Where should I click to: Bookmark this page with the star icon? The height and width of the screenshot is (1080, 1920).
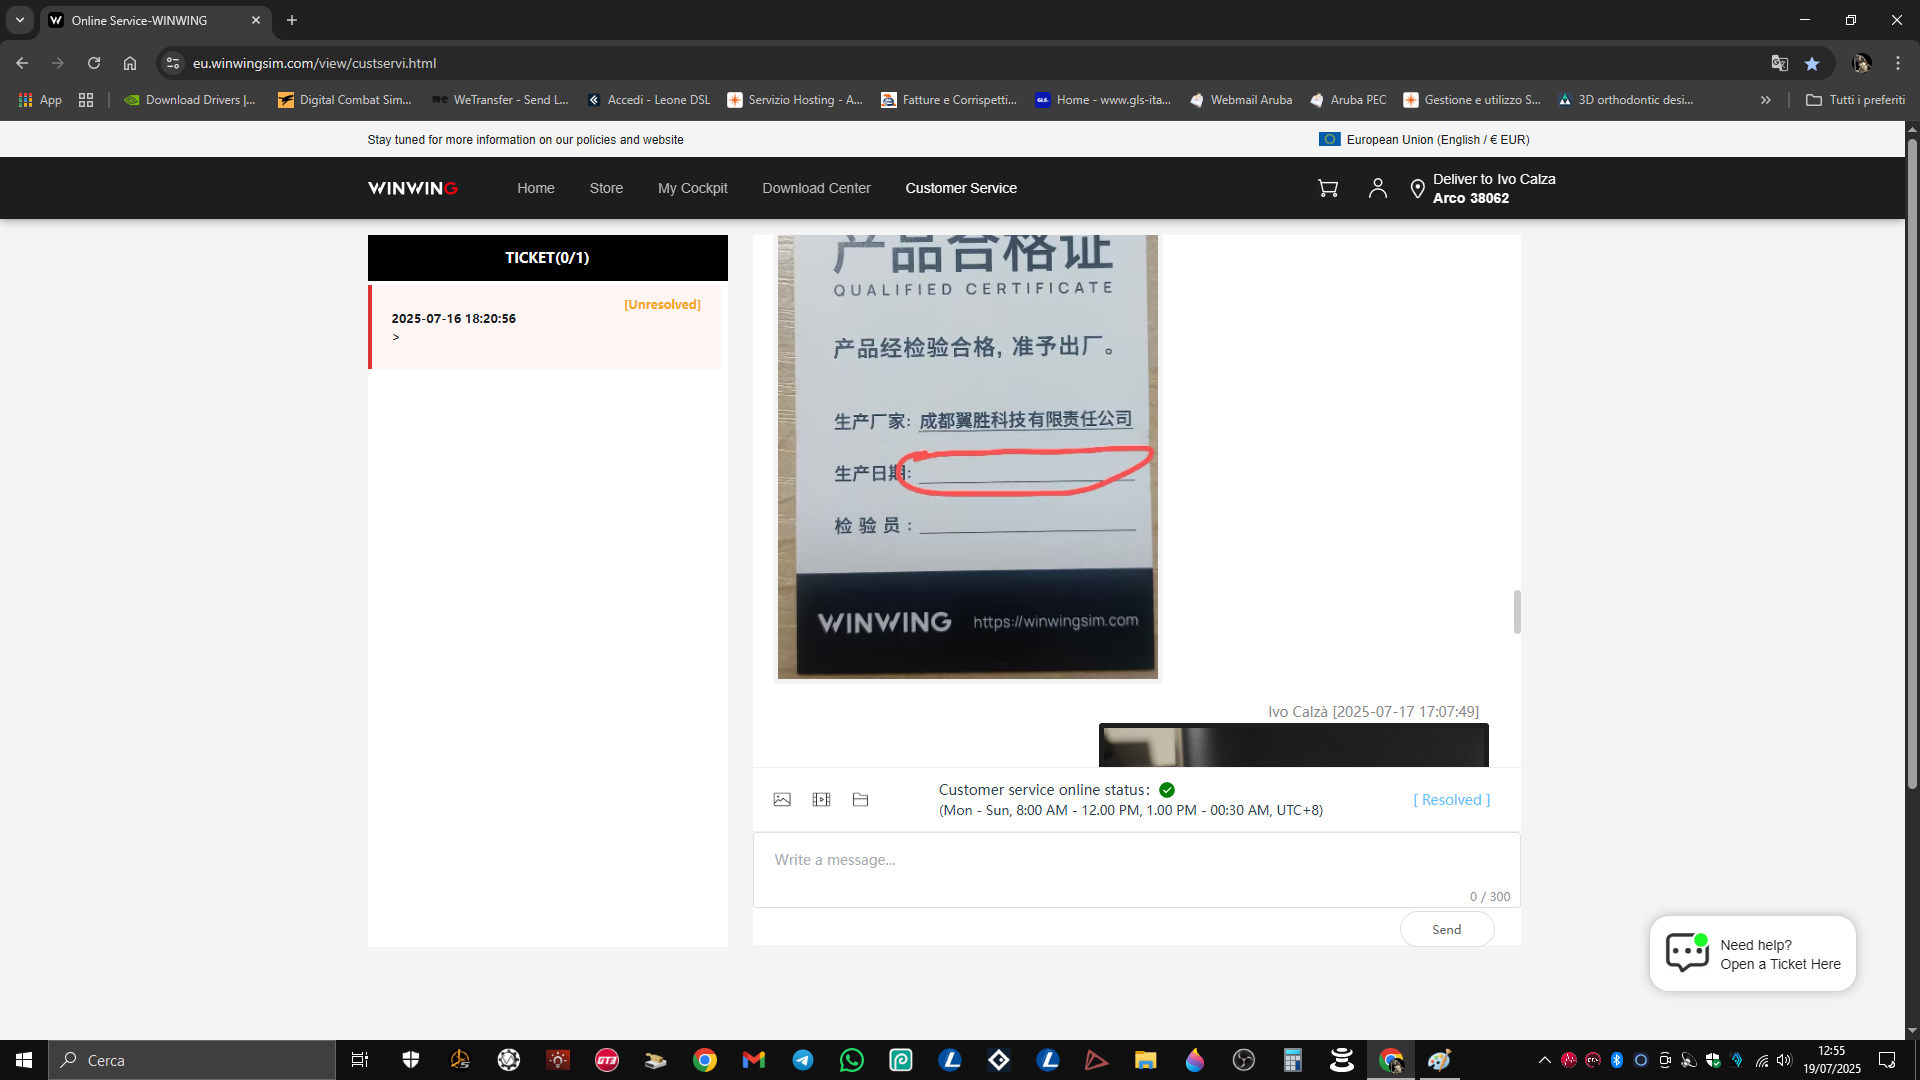pyautogui.click(x=1812, y=63)
